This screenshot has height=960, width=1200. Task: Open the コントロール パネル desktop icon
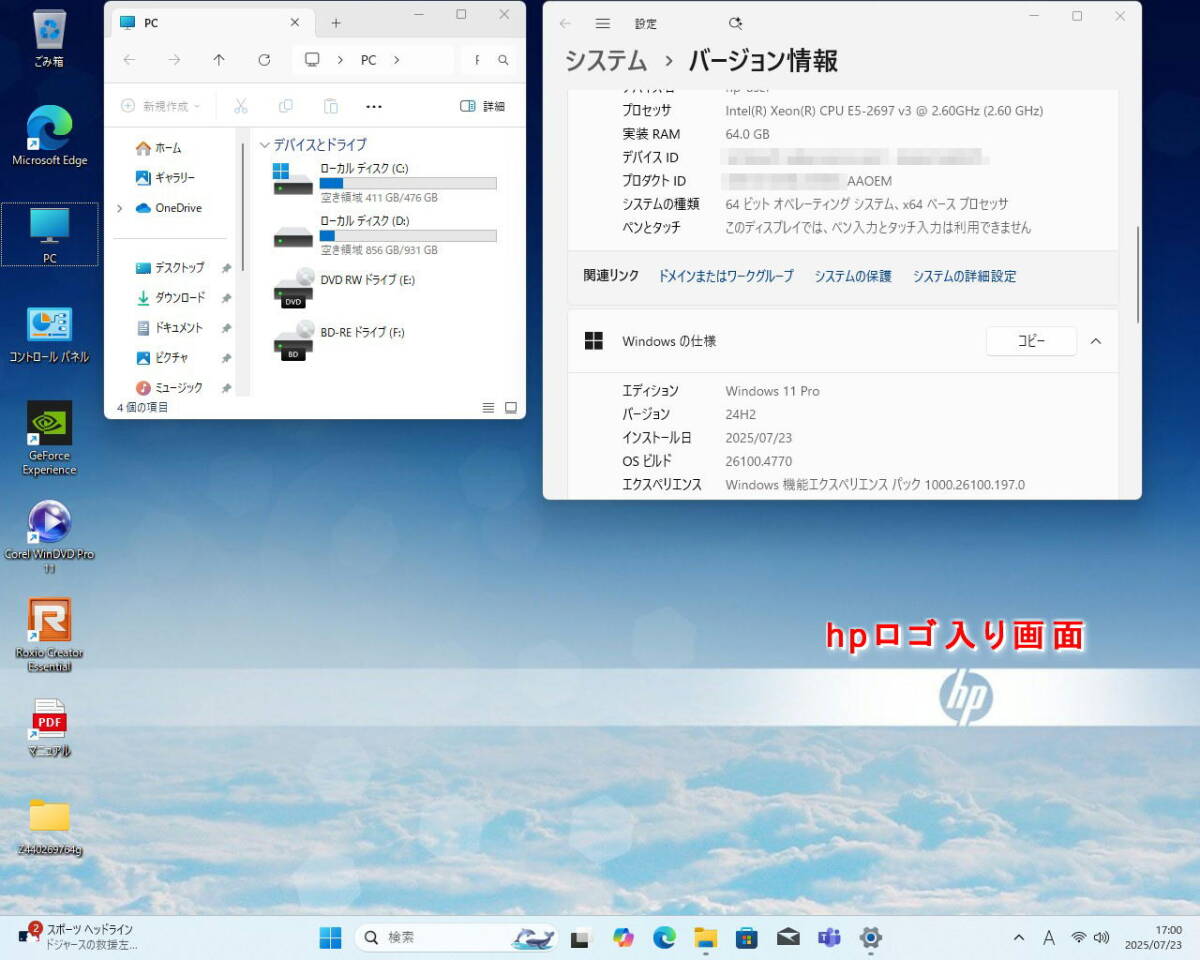click(49, 335)
